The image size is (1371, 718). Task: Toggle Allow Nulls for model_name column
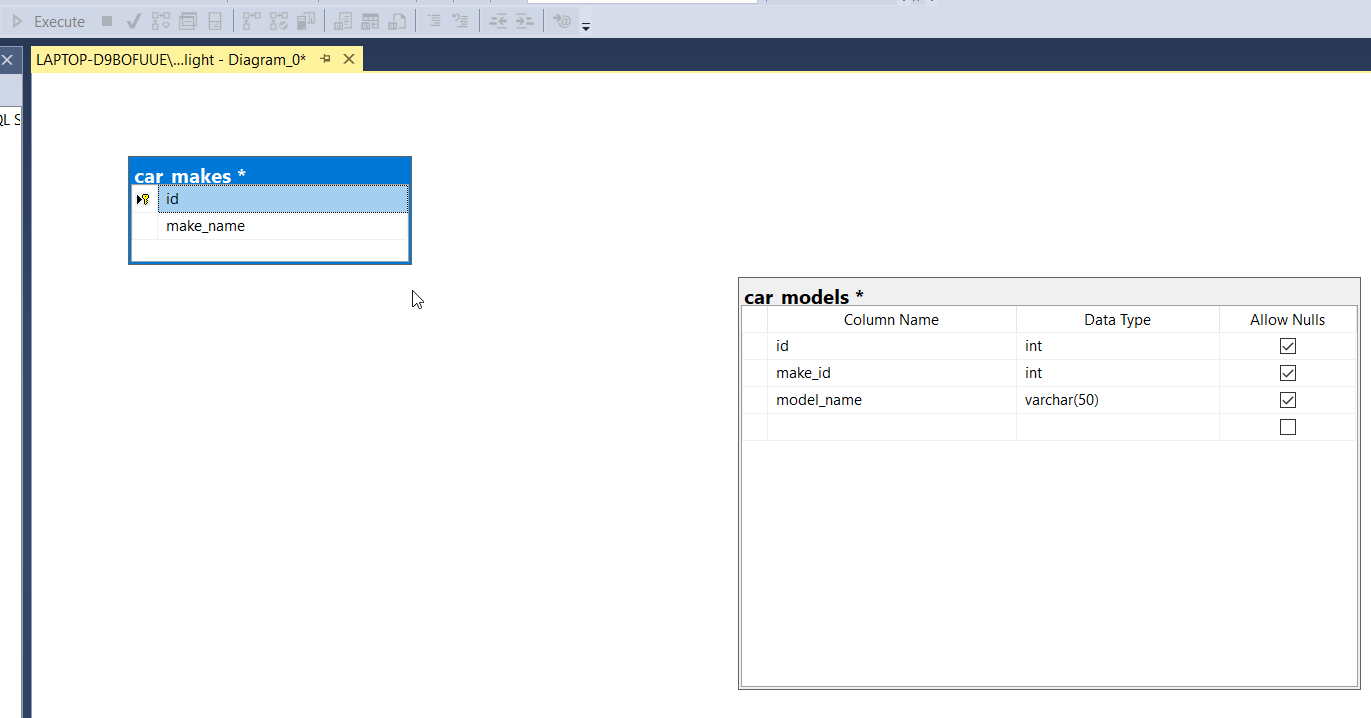tap(1288, 400)
